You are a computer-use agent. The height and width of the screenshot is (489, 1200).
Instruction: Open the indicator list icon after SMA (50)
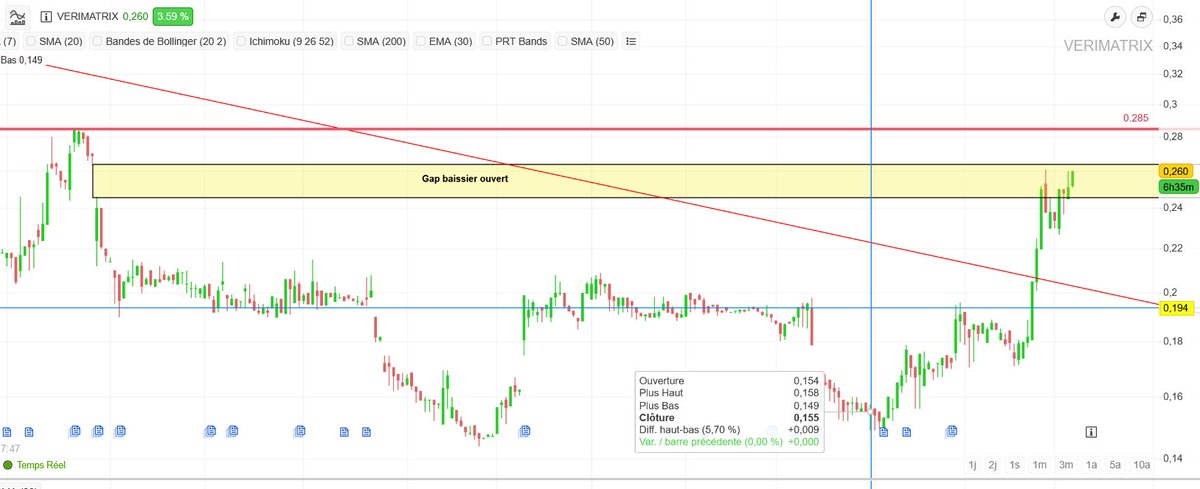(631, 41)
